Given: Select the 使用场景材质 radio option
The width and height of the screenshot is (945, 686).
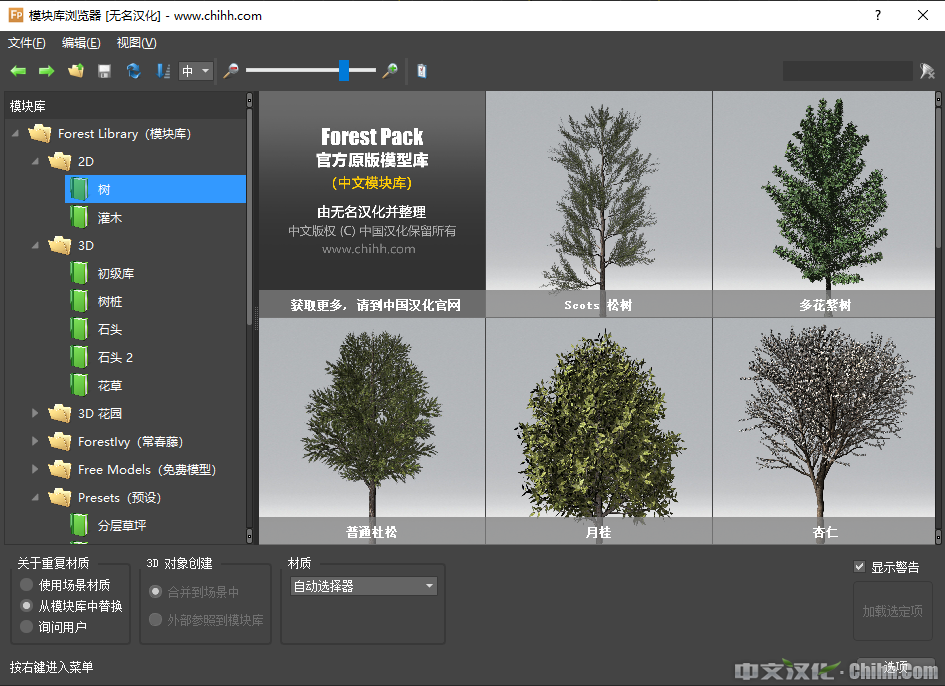Looking at the screenshot, I should coord(27,585).
